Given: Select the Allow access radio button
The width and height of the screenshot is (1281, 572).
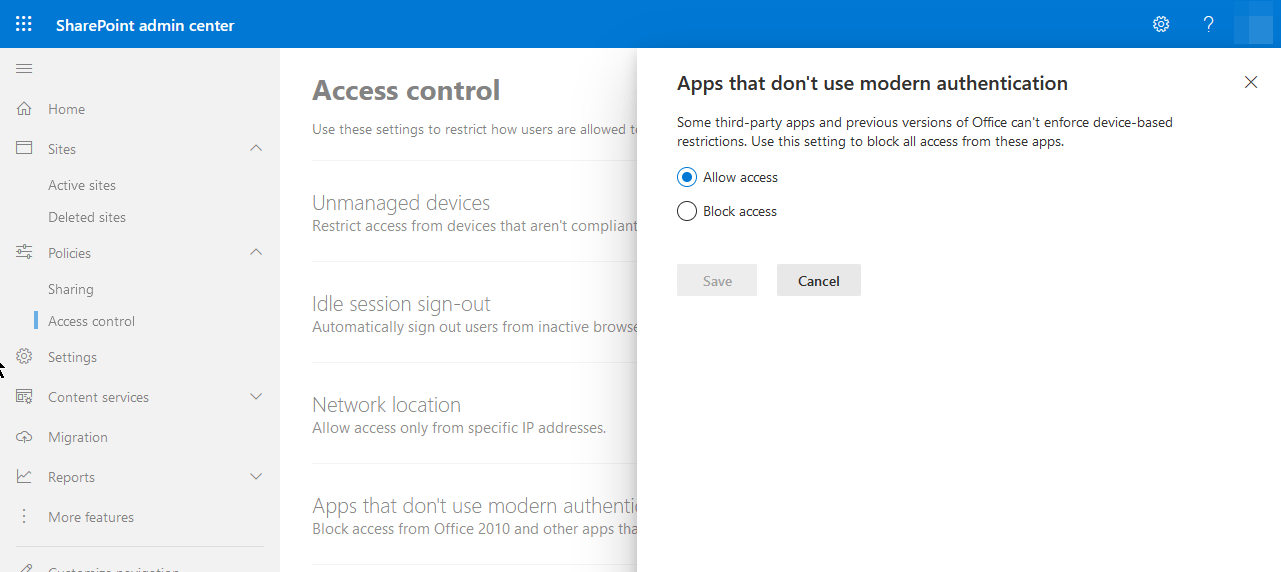Looking at the screenshot, I should coord(687,177).
